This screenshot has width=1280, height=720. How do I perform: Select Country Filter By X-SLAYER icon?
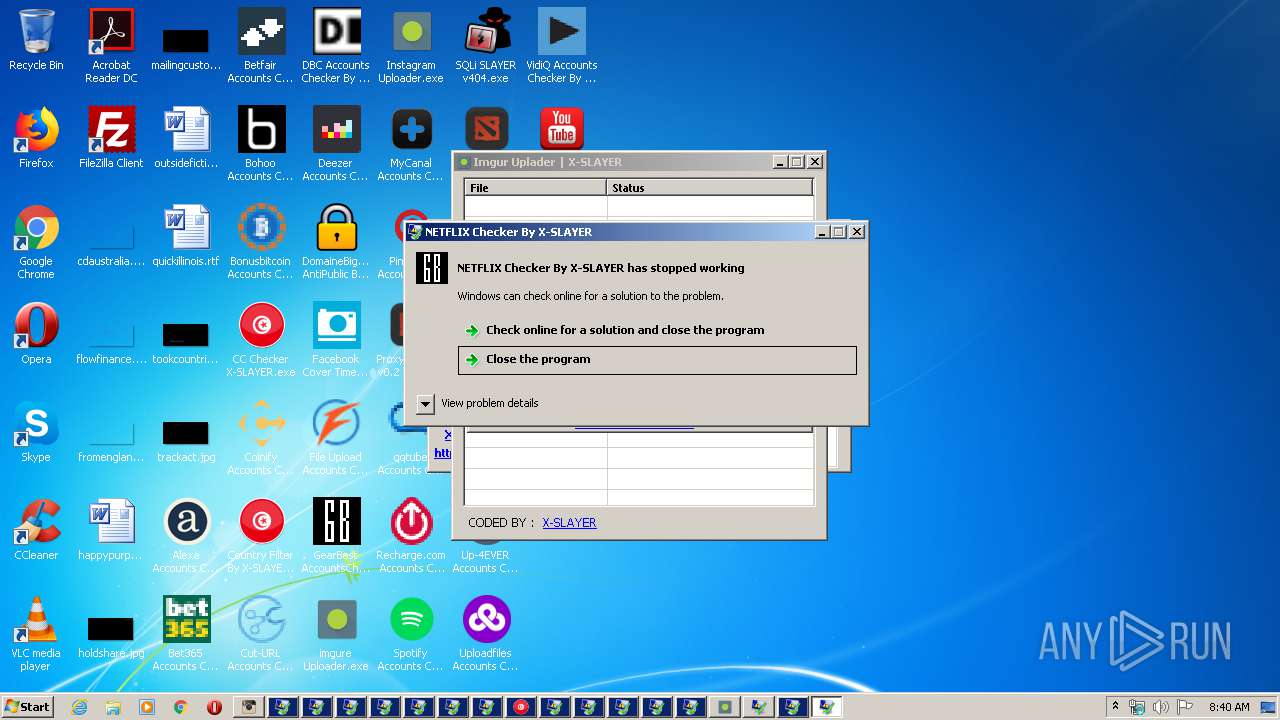261,535
